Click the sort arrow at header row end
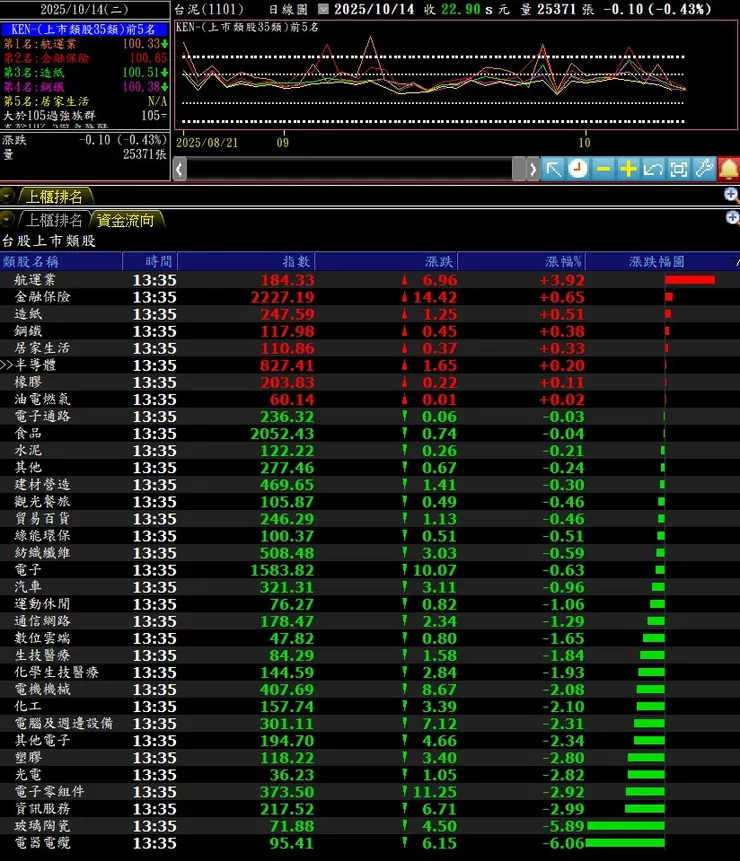Image resolution: width=740 pixels, height=861 pixels. [x=737, y=261]
